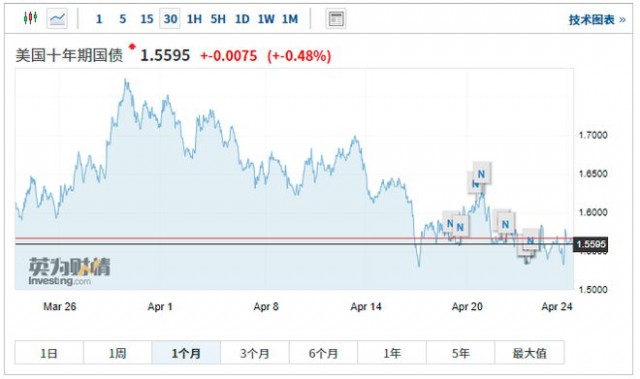Select the 1周 range tab
This screenshot has width=640, height=379.
[x=118, y=352]
